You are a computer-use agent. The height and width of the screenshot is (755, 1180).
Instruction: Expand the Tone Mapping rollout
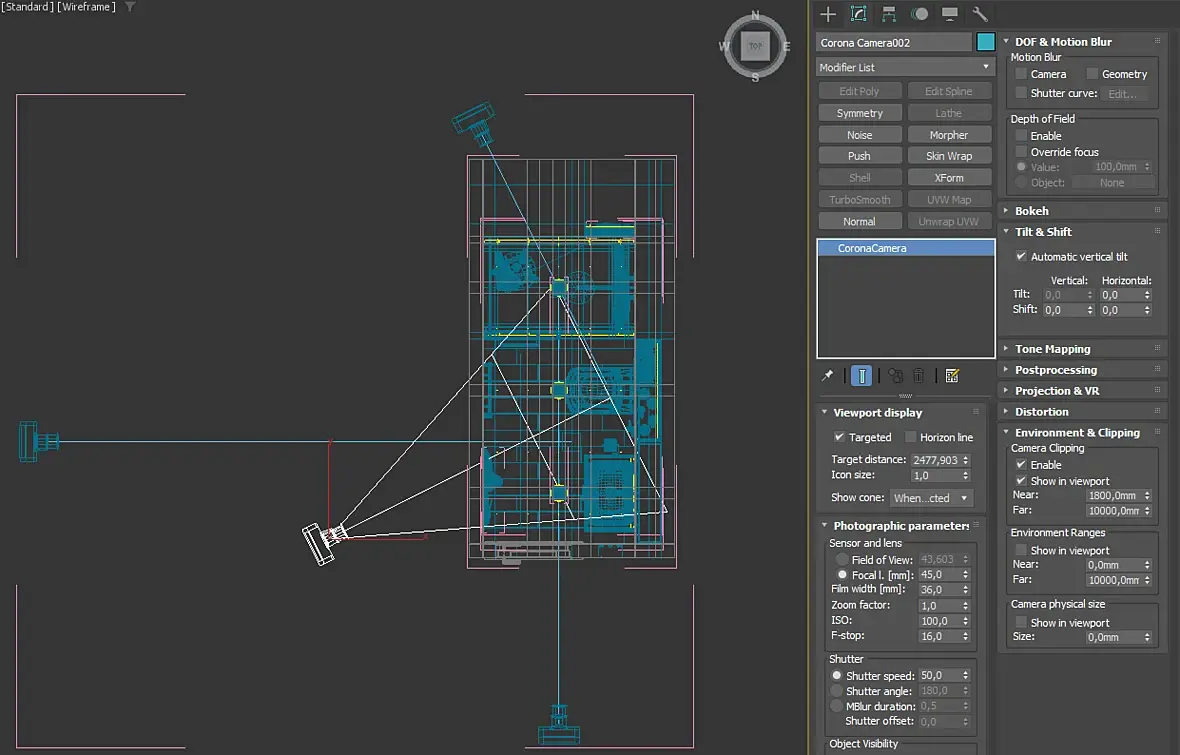coord(1052,349)
